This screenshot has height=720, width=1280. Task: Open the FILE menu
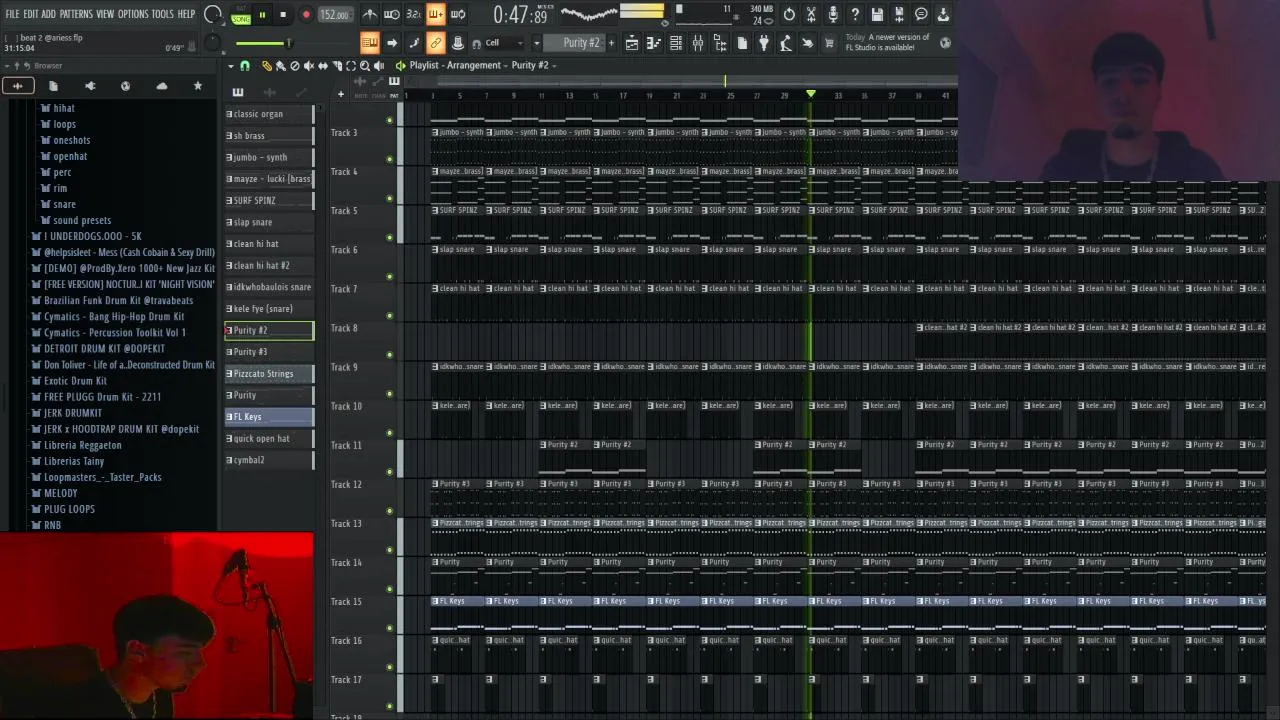click(x=13, y=14)
